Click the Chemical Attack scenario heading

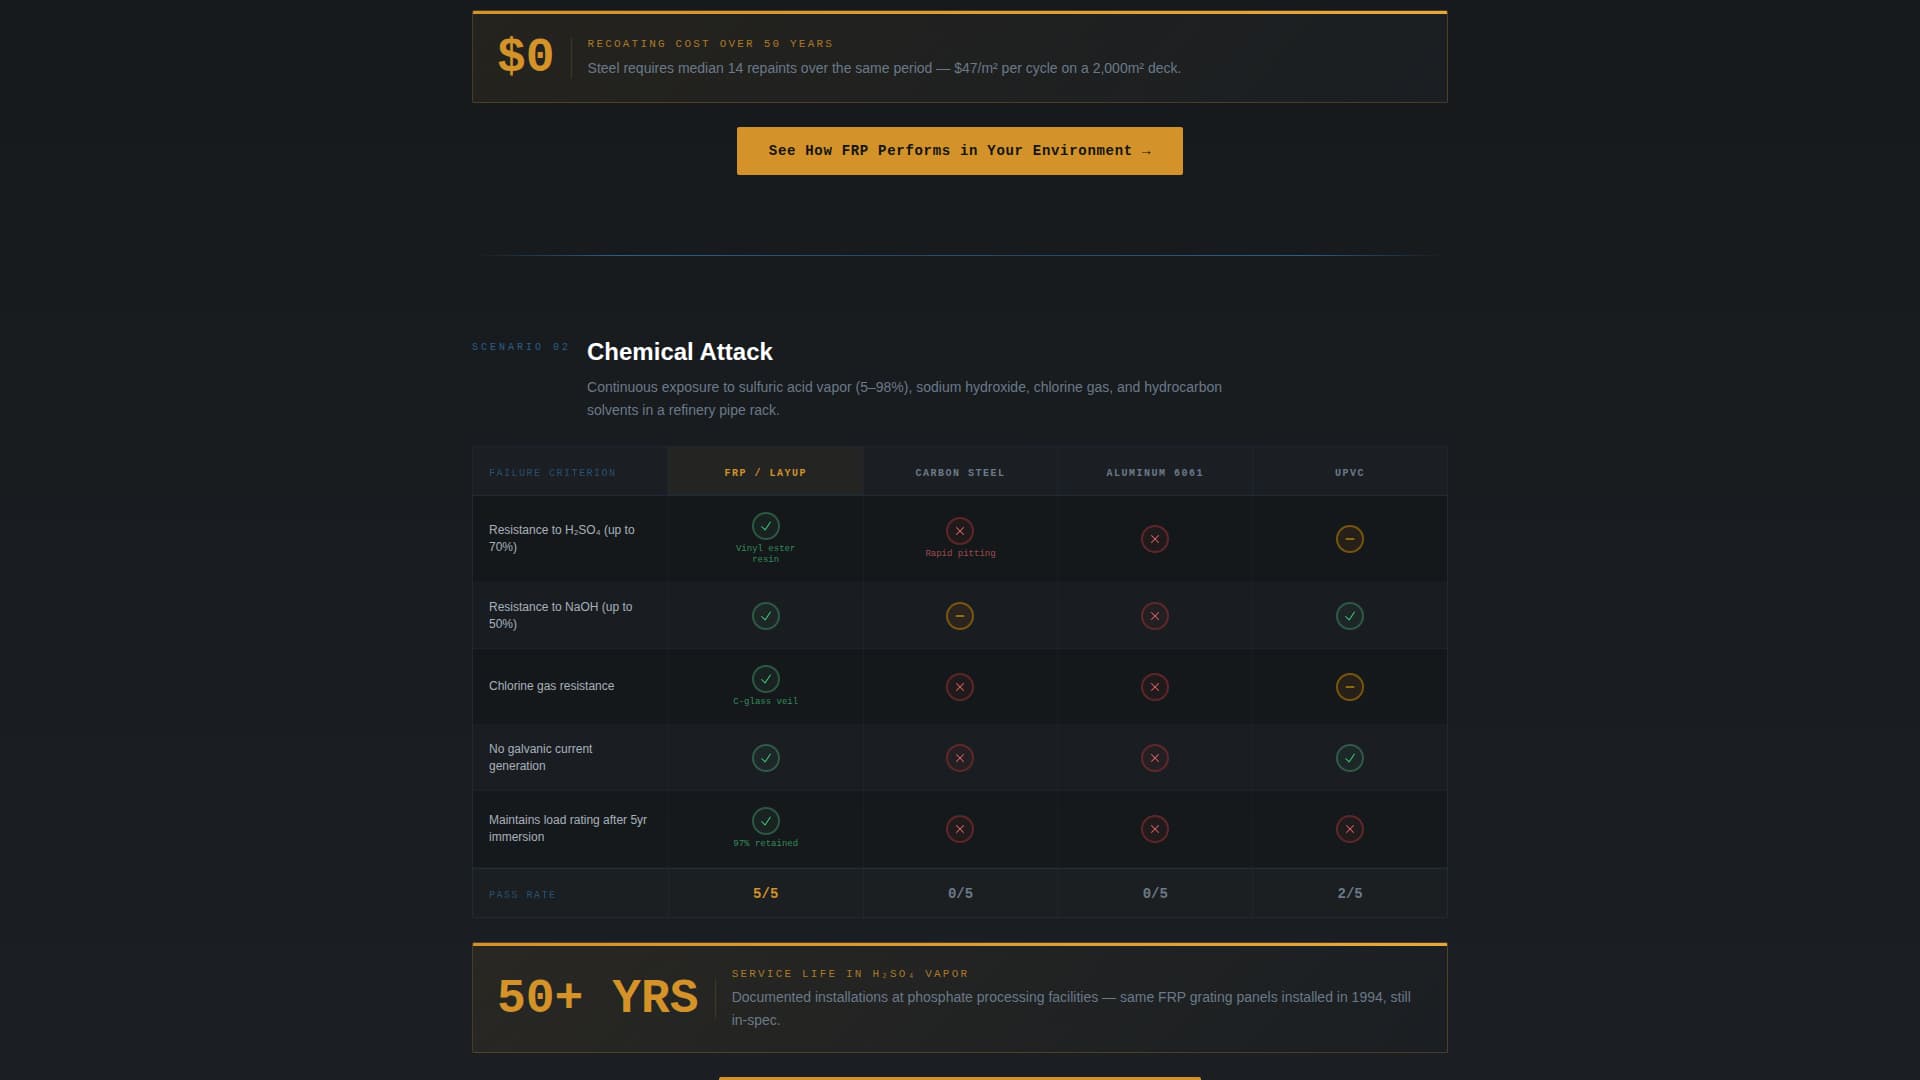coord(679,352)
